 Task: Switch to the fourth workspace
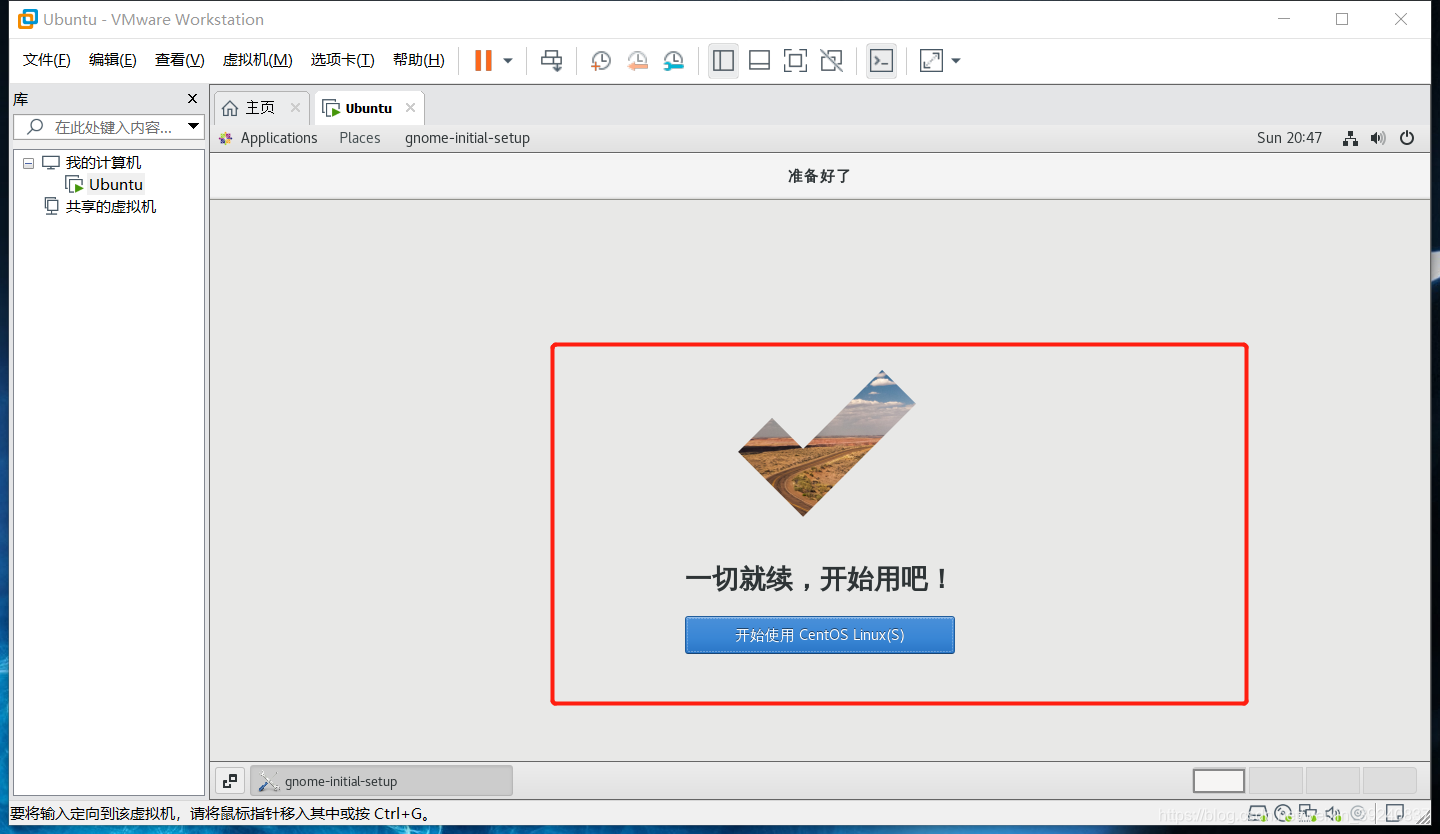tap(1390, 781)
